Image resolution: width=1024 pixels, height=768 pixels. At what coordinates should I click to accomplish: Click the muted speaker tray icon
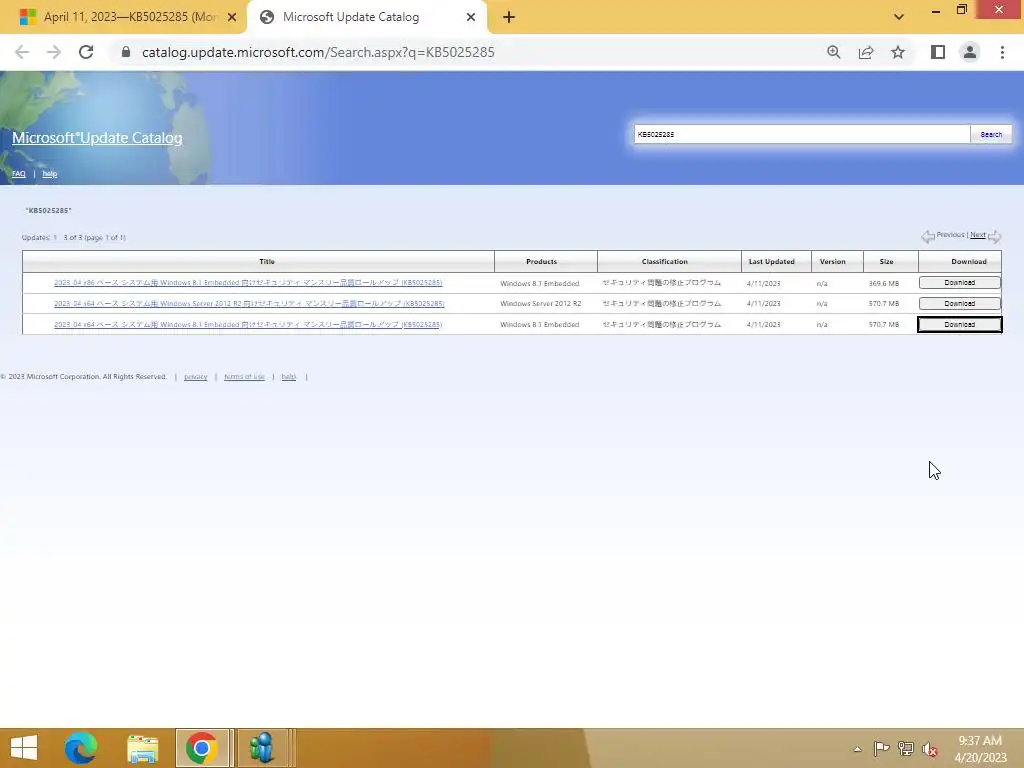930,749
